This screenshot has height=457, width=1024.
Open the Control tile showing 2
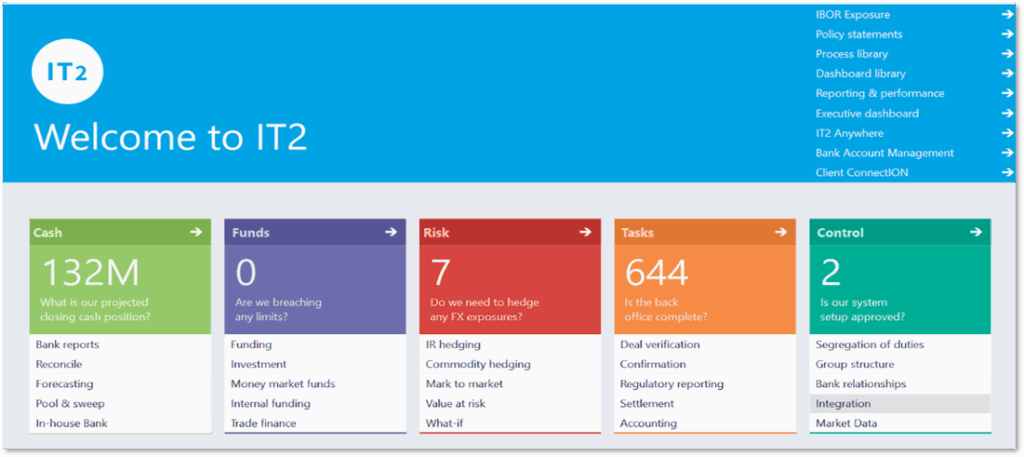900,289
